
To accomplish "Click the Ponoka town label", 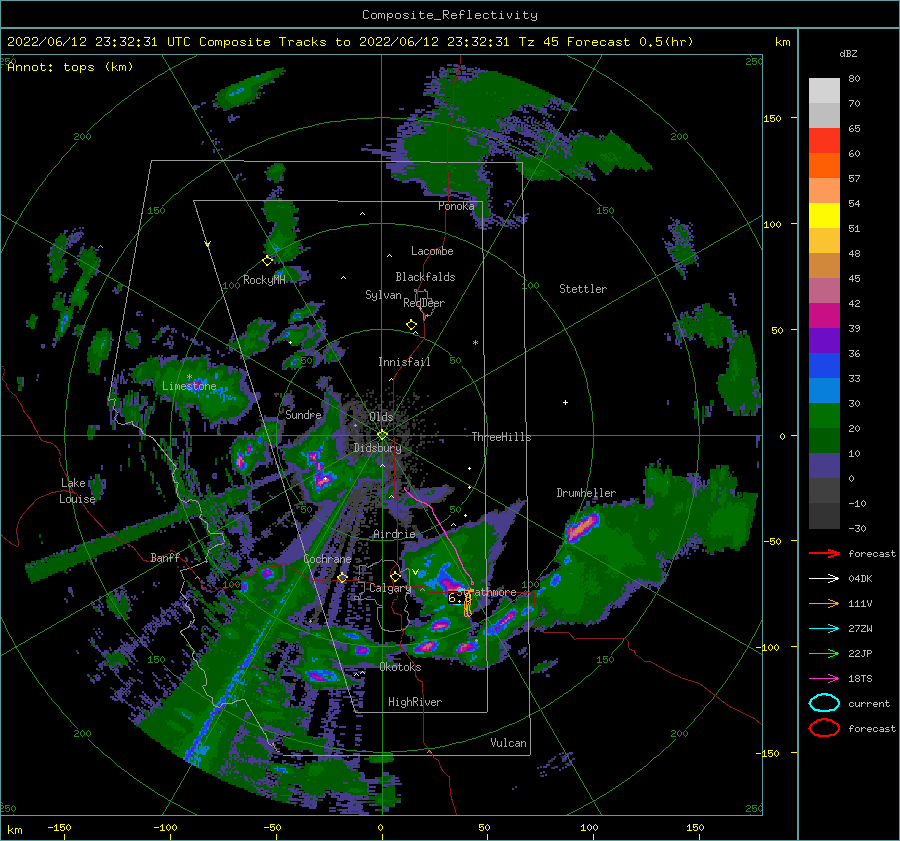I will (456, 206).
